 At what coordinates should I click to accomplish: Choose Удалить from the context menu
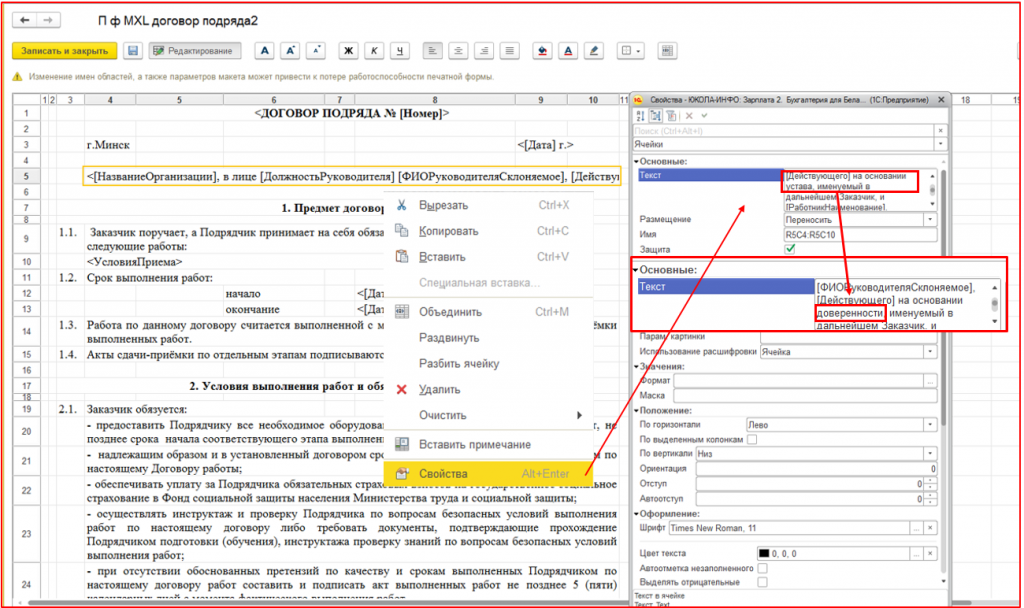click(x=488, y=389)
